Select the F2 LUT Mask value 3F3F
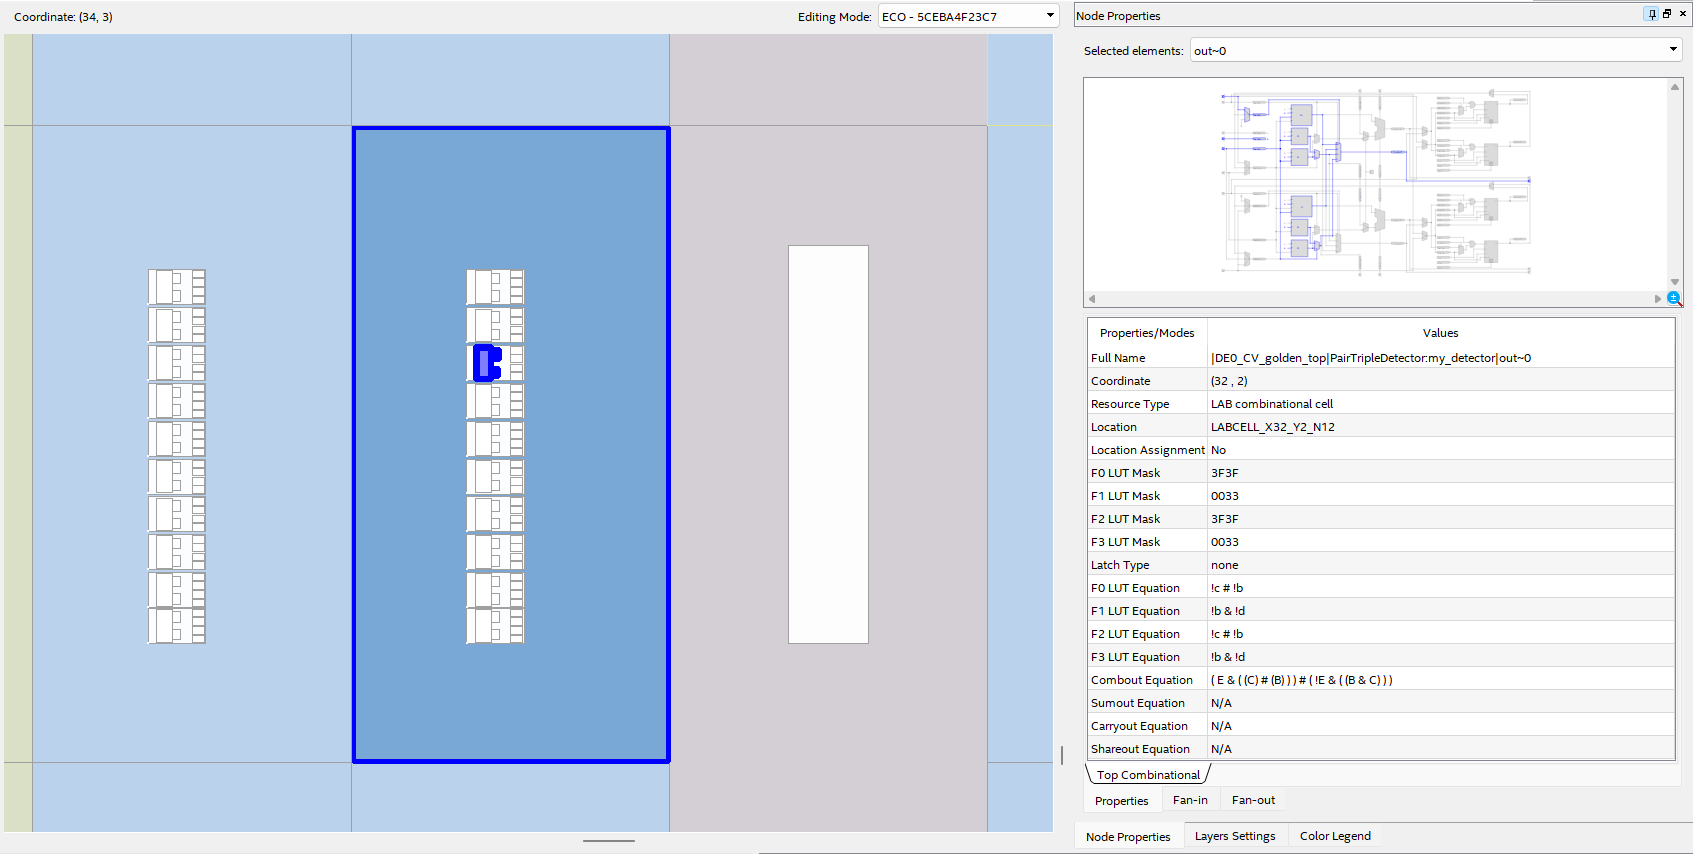 (x=1440, y=519)
